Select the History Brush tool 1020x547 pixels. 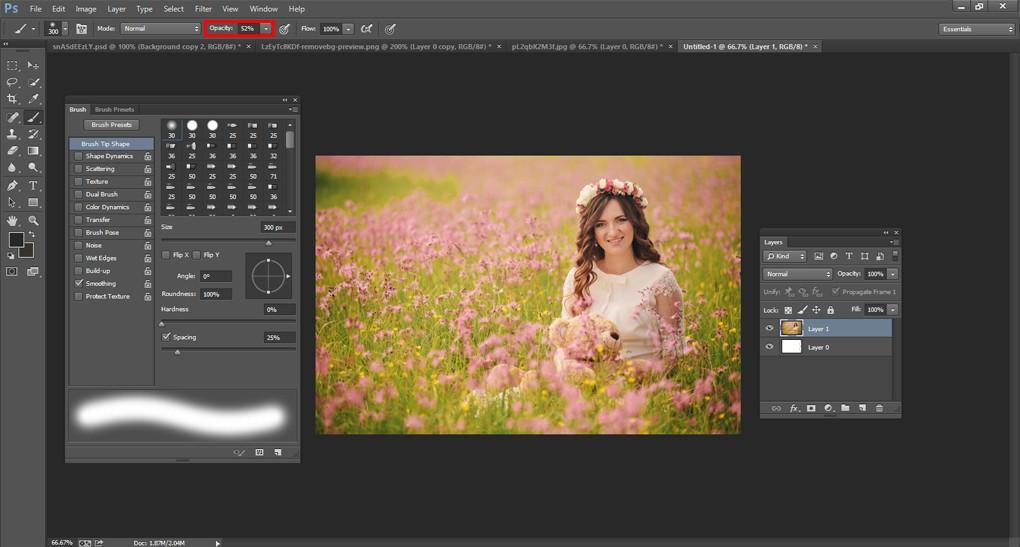tap(33, 134)
